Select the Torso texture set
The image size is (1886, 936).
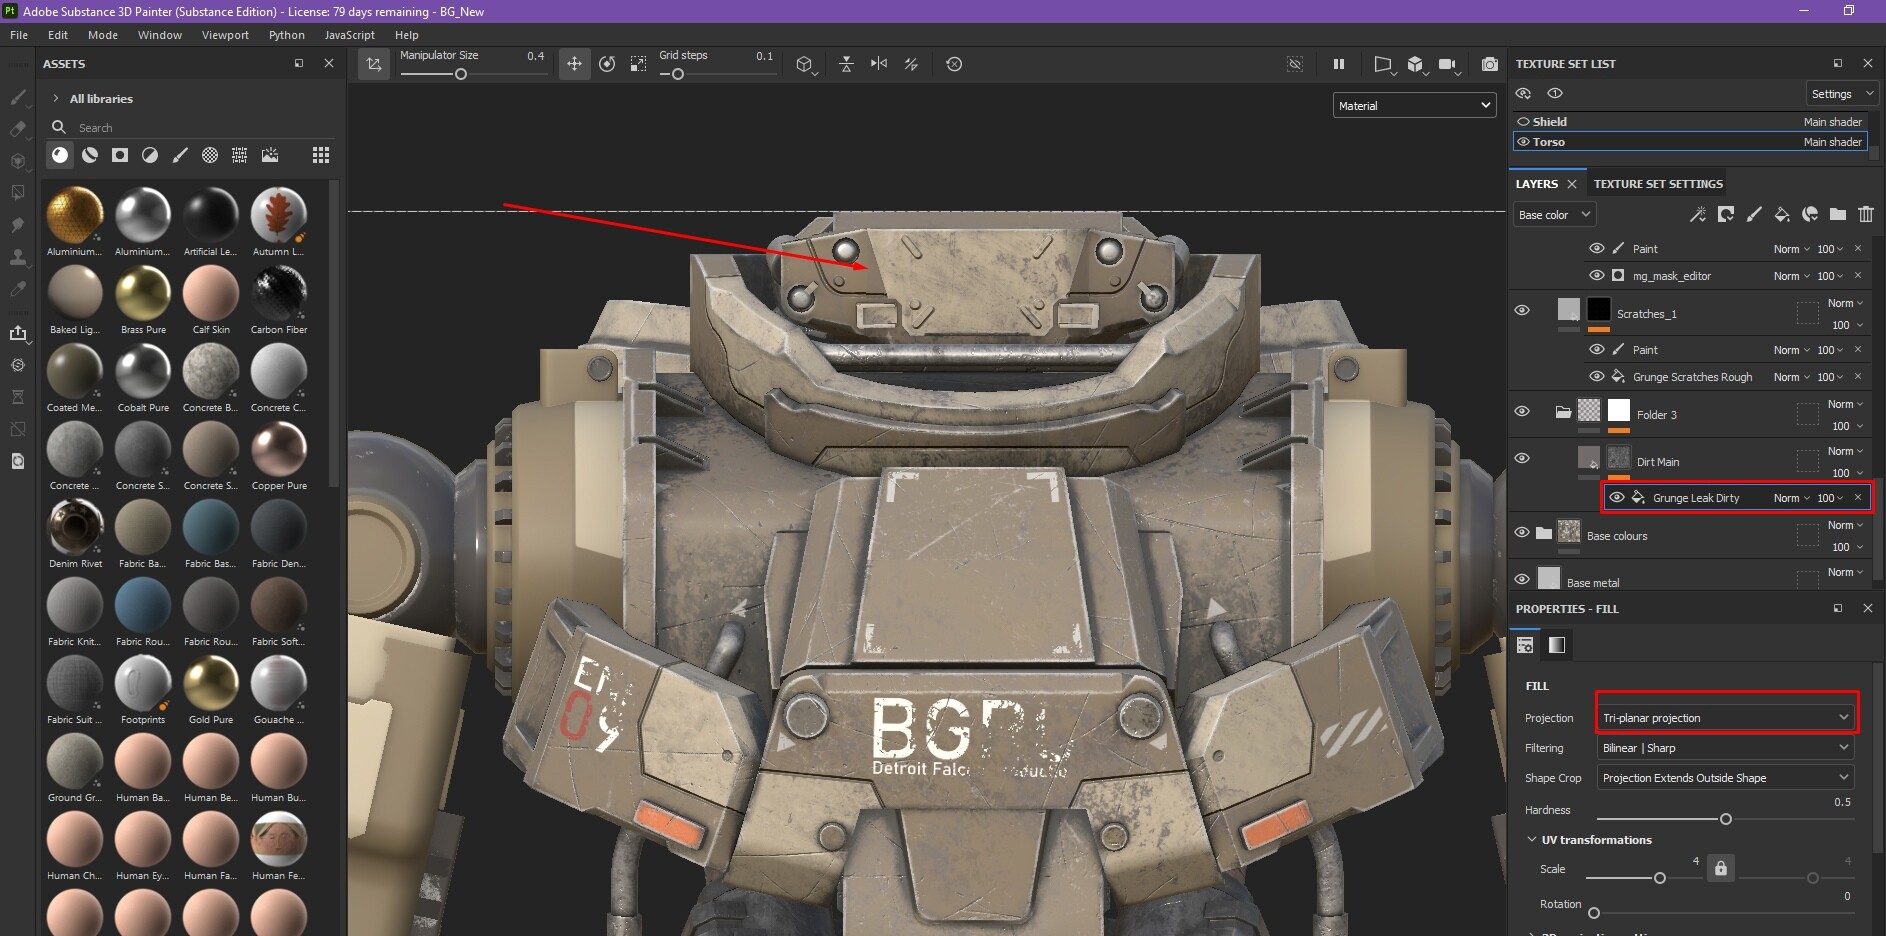coord(1690,142)
